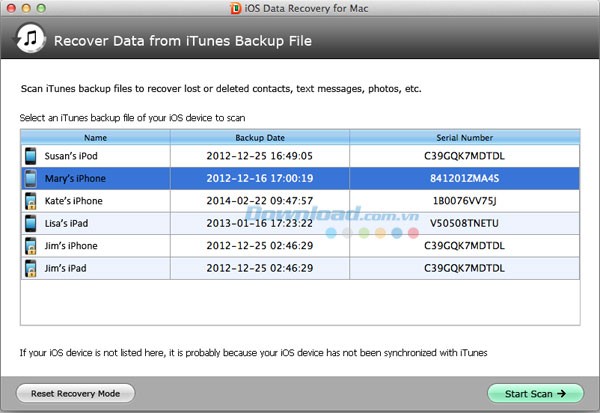
Task: Click the iPad icon beside Jim's iPad
Action: click(x=30, y=268)
